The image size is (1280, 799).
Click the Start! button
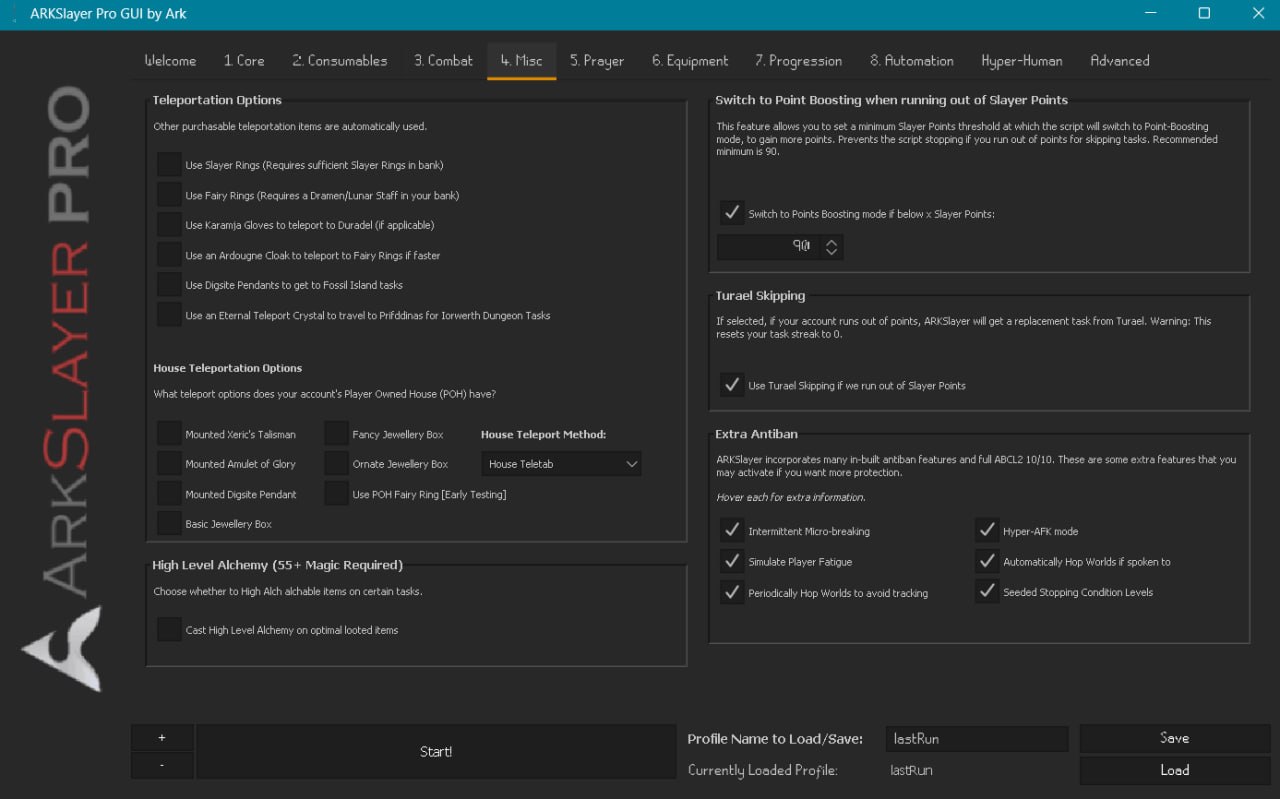[x=436, y=752]
